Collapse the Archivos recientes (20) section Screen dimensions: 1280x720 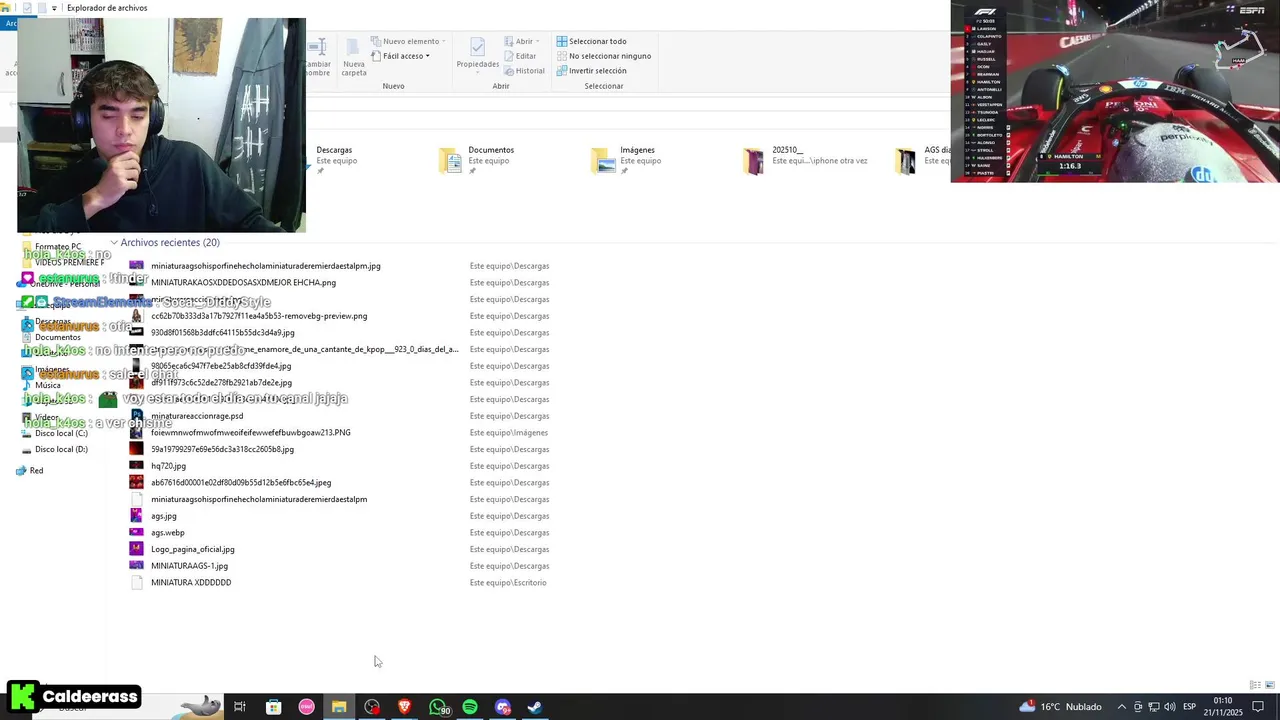[x=114, y=243]
